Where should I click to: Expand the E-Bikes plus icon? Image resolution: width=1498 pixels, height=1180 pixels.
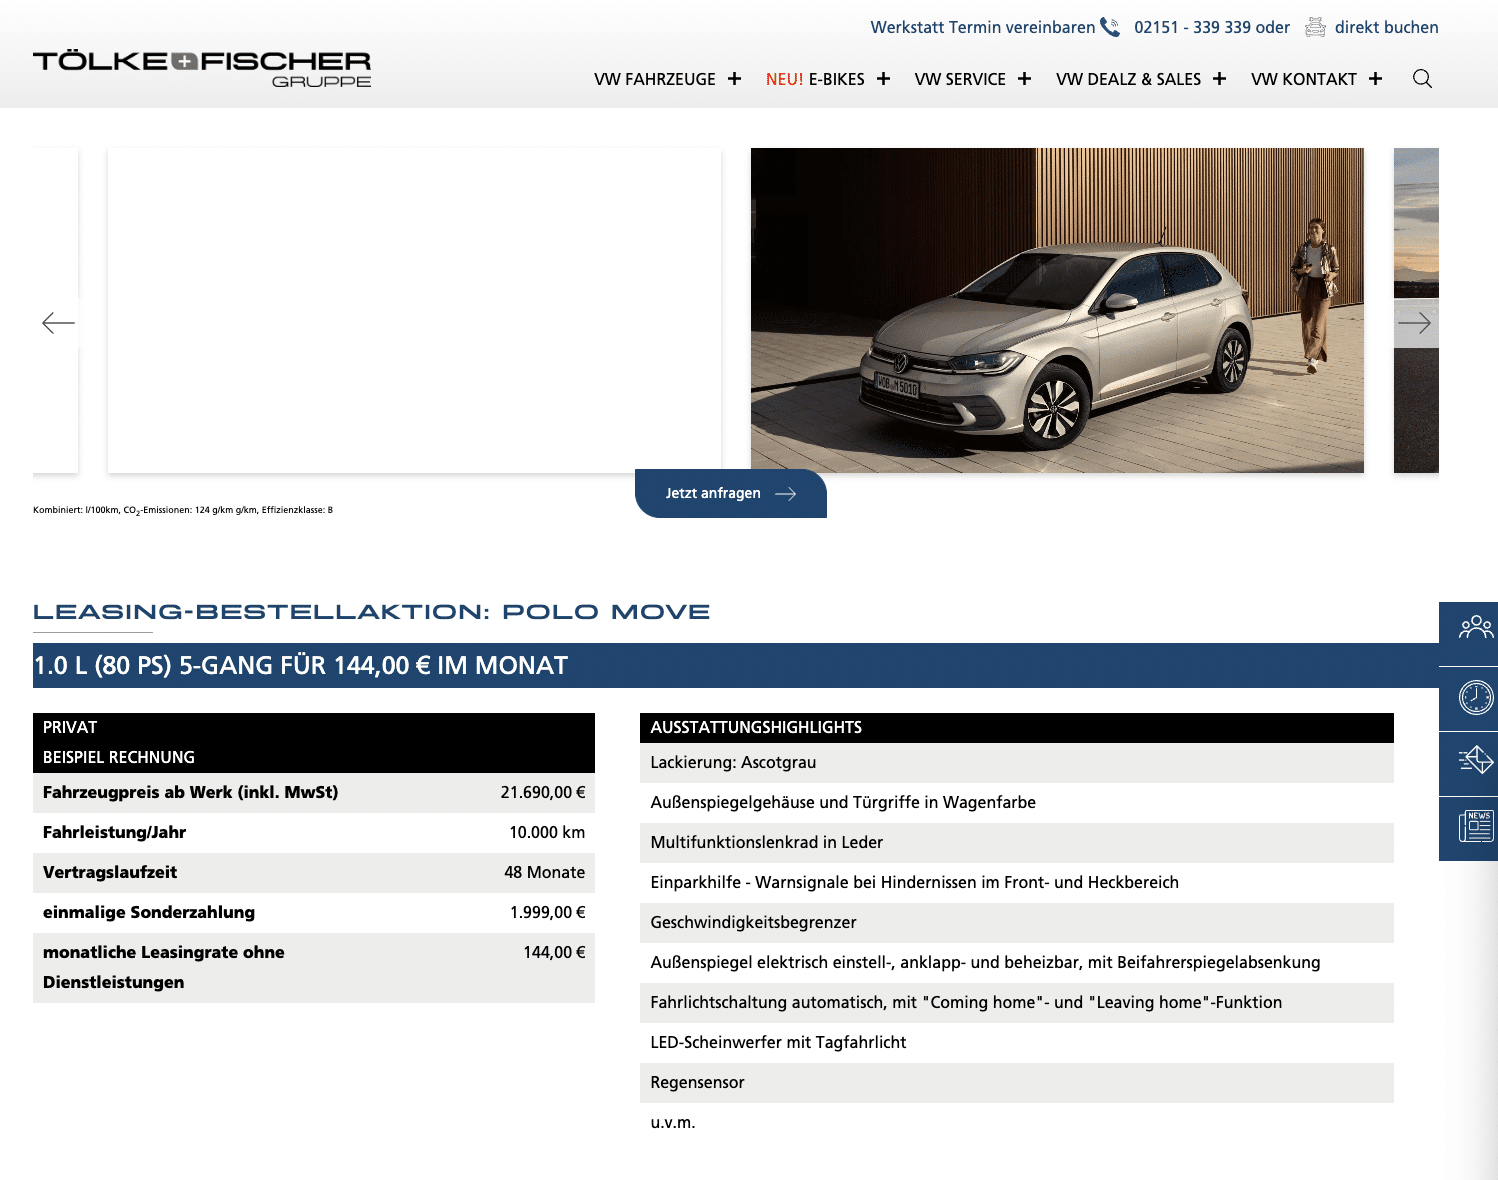click(883, 79)
